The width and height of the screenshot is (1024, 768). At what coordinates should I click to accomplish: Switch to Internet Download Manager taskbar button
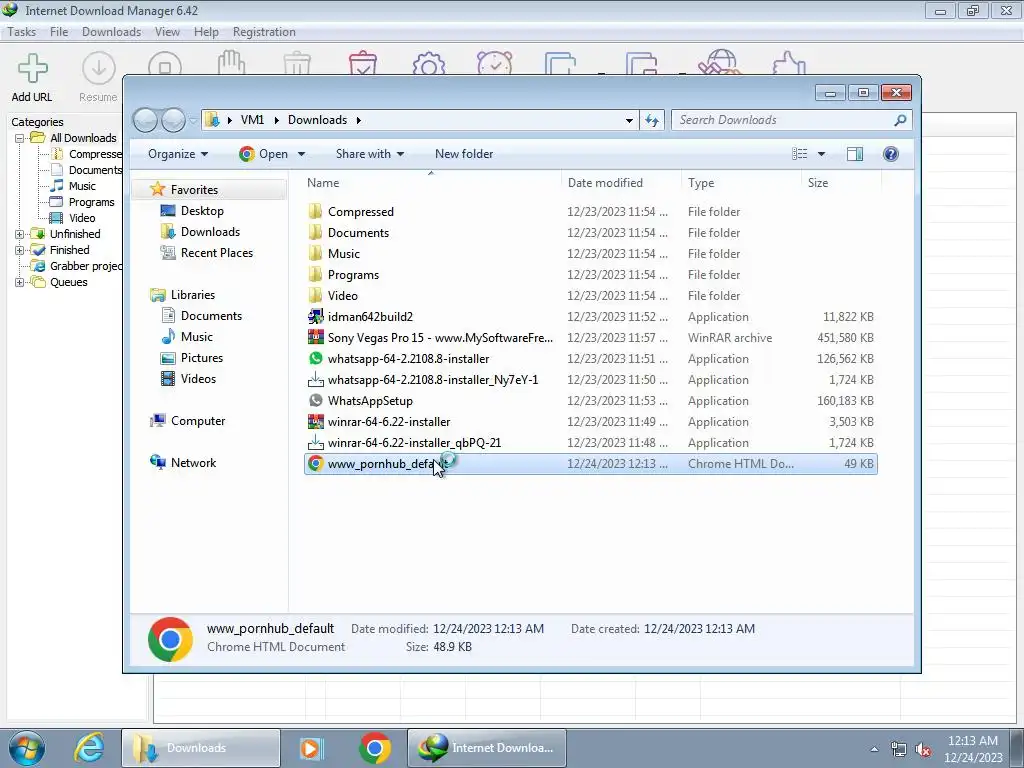click(487, 748)
